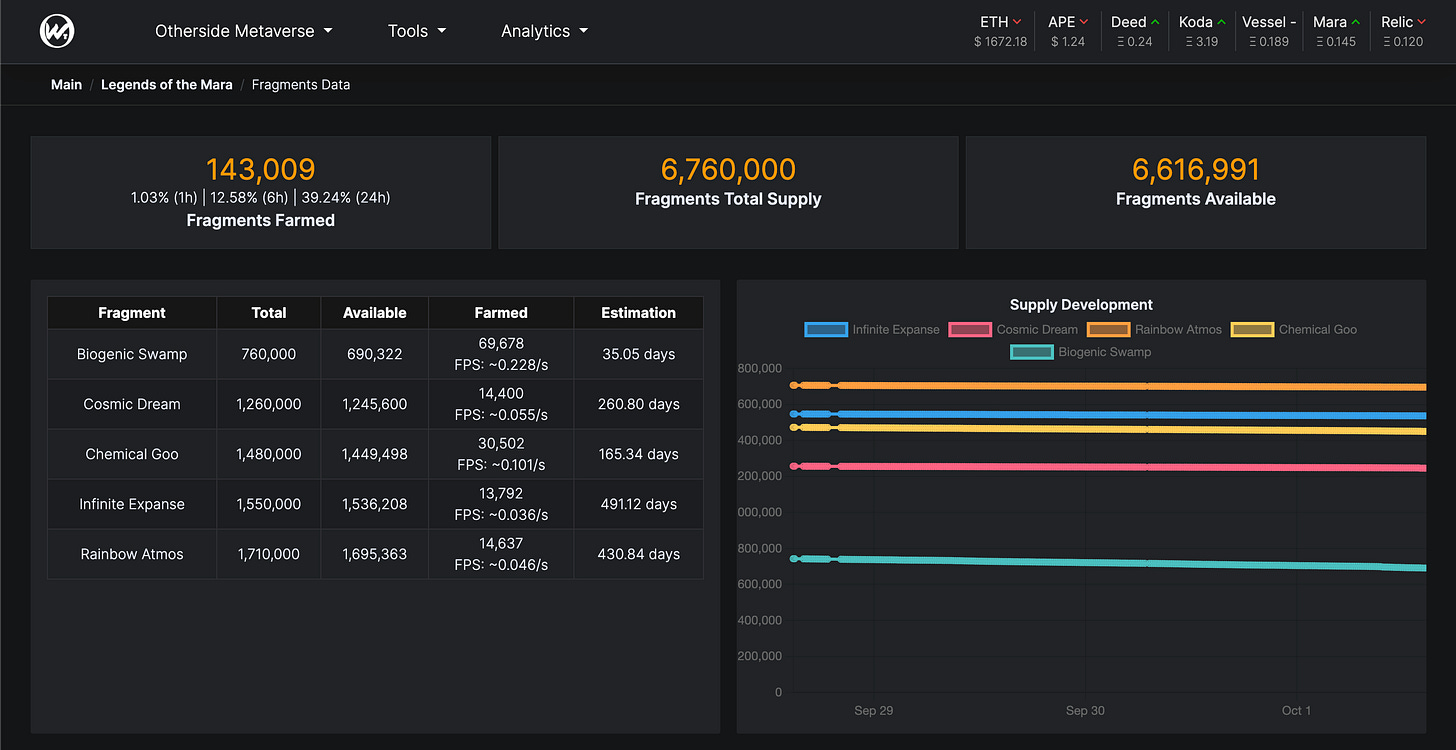Screen dimensions: 1456x750
Task: Toggle the Biogenic Swamp legend swatch
Action: (x=1032, y=352)
